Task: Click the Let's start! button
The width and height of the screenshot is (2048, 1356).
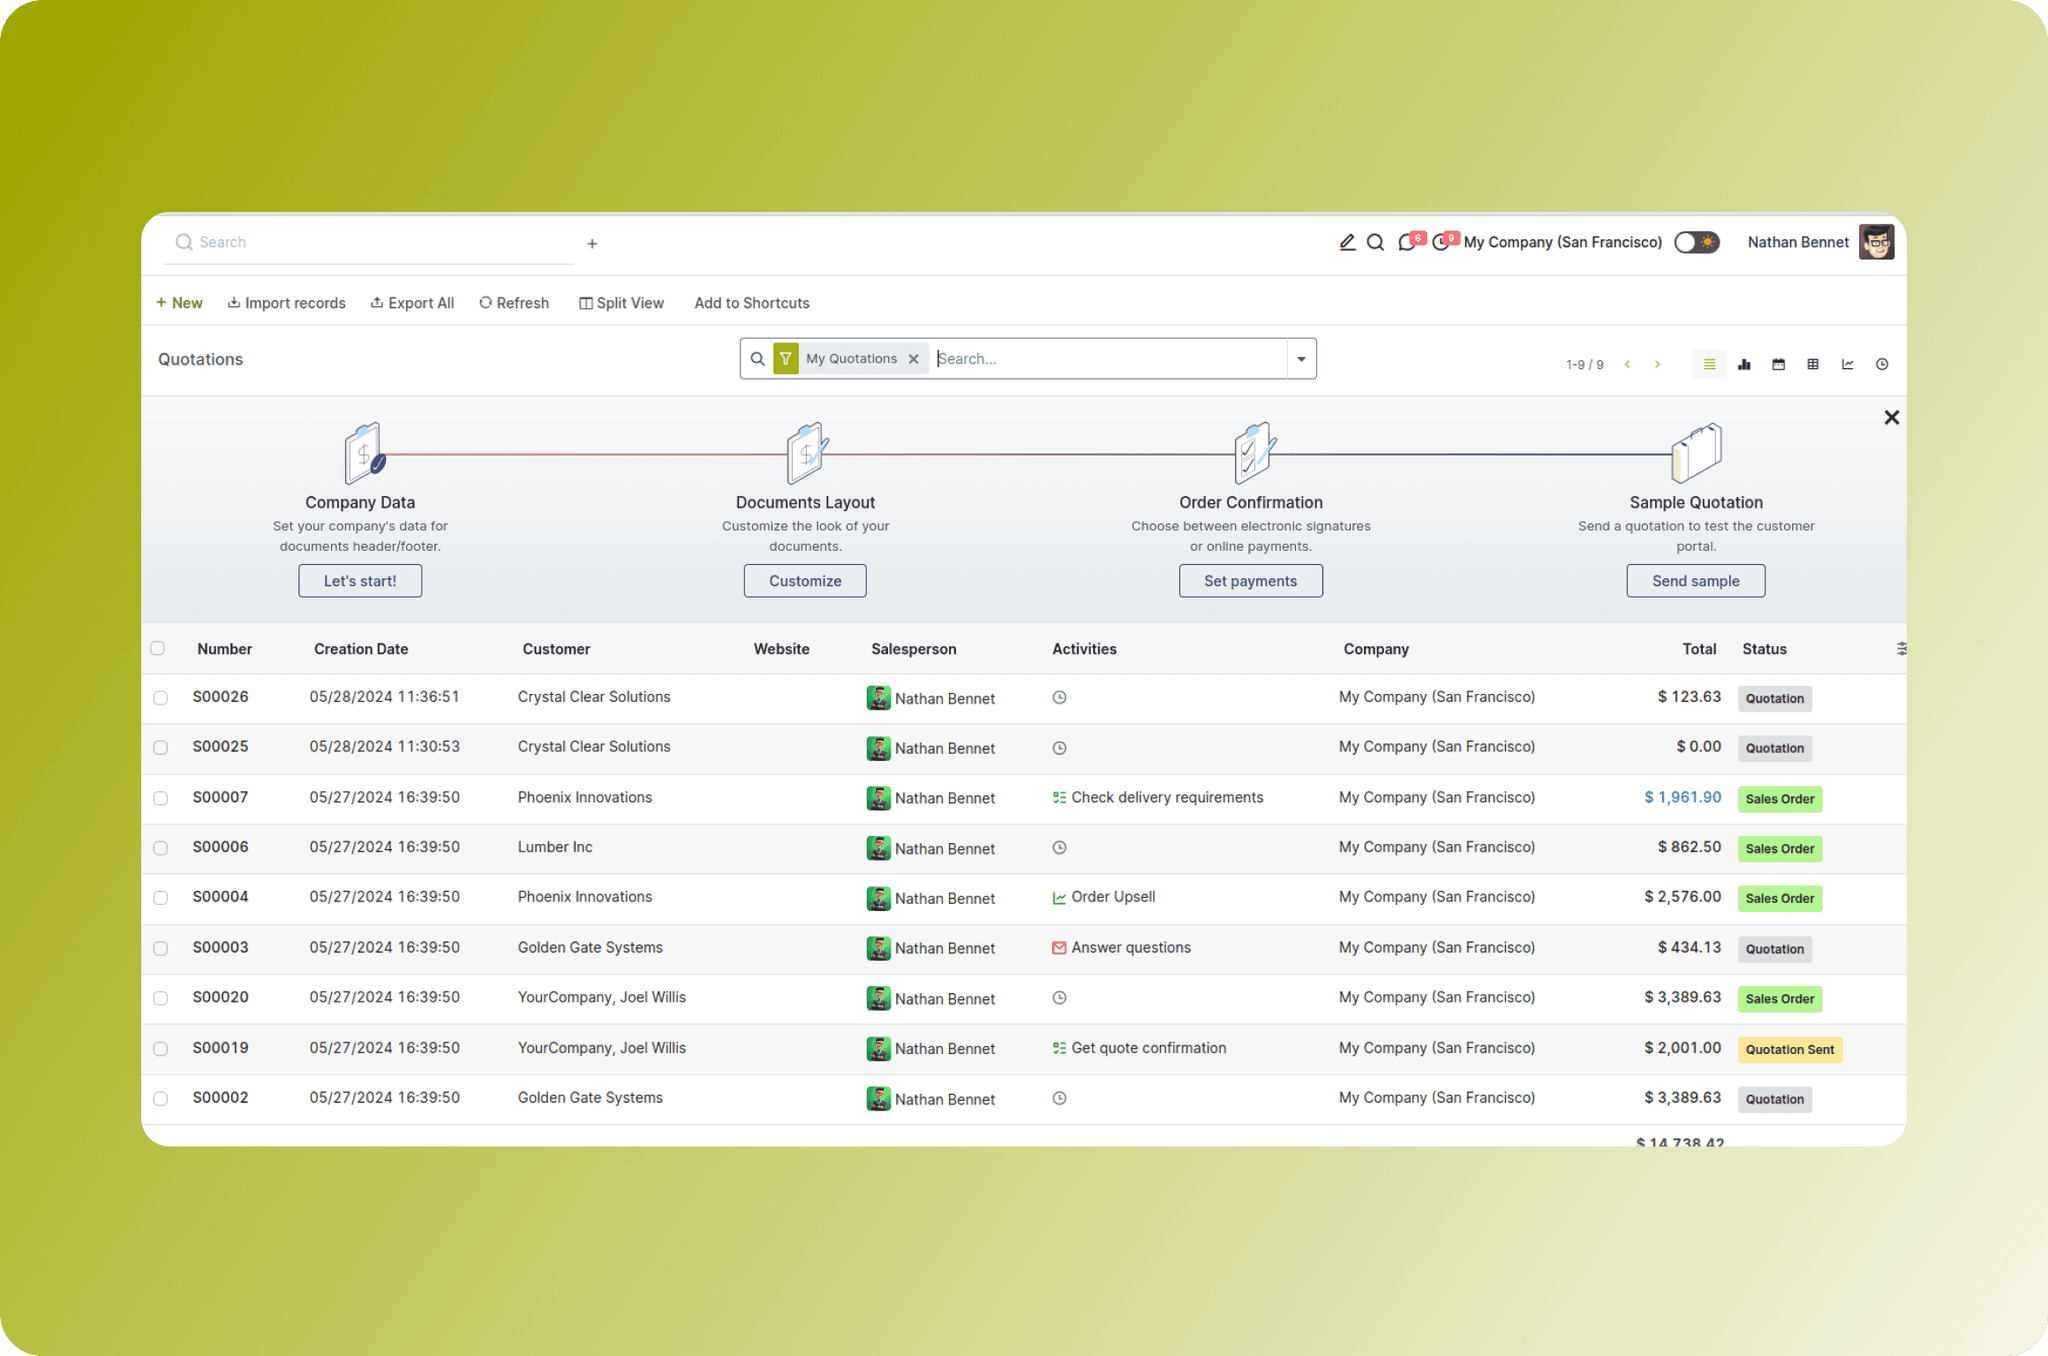Action: (360, 581)
